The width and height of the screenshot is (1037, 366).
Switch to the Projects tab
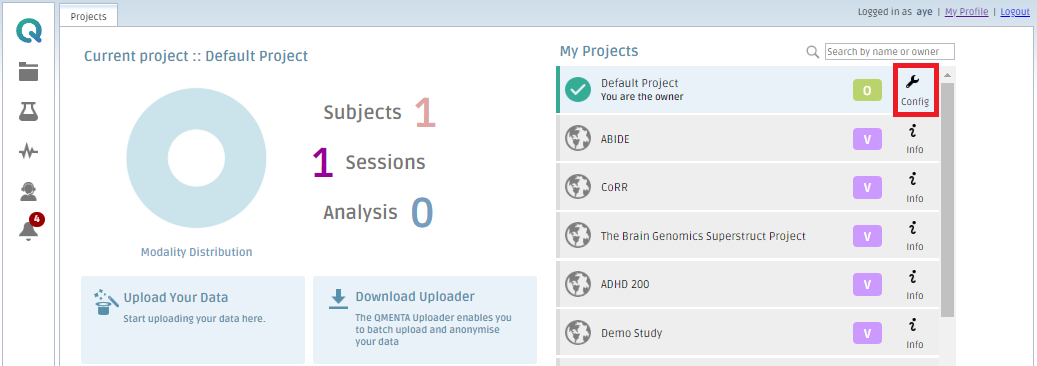(89, 17)
